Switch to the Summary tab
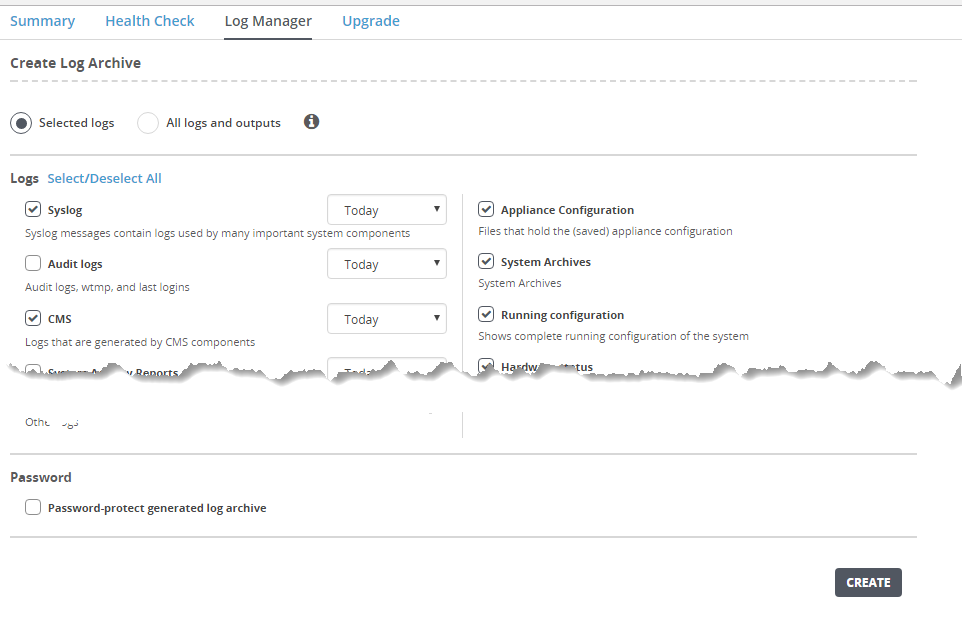962x619 pixels. [x=42, y=21]
